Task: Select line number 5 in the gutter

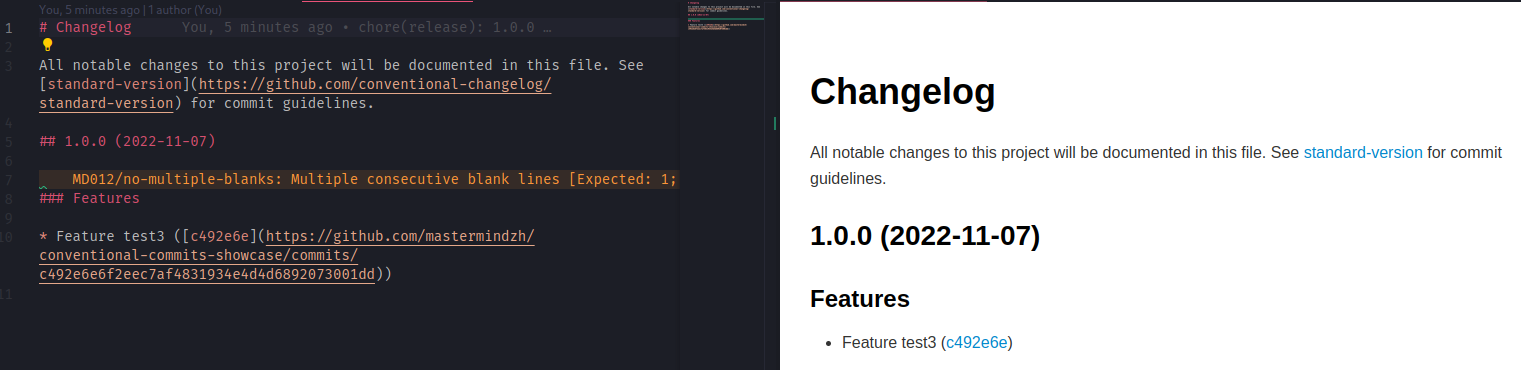Action: pos(10,141)
